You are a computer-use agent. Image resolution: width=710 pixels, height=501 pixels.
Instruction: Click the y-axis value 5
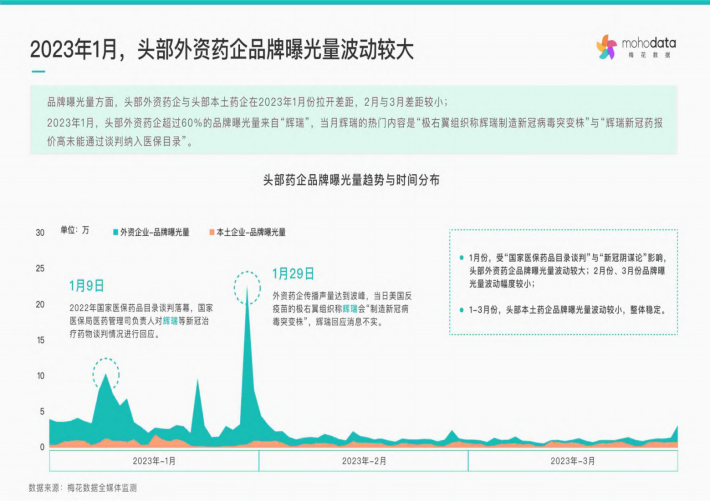(42, 412)
